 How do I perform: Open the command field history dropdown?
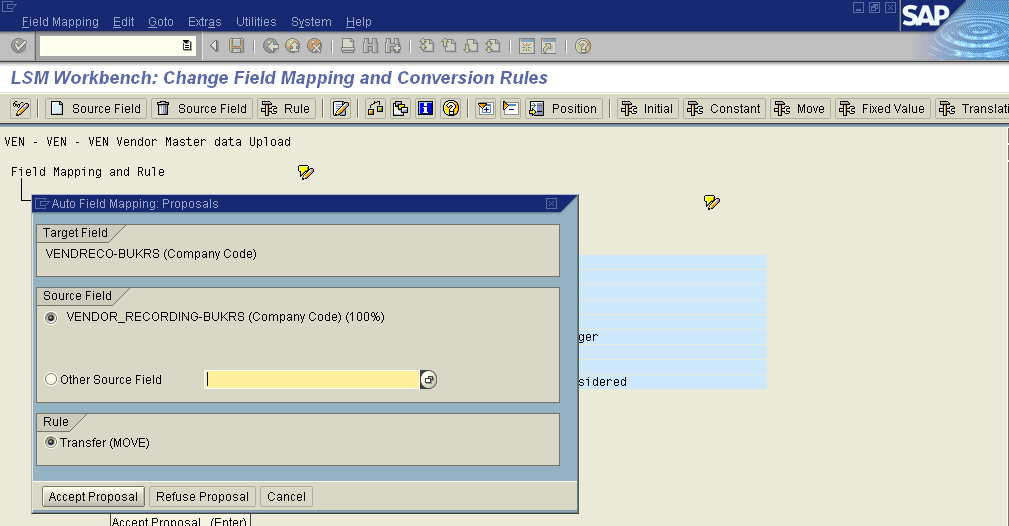tap(187, 46)
